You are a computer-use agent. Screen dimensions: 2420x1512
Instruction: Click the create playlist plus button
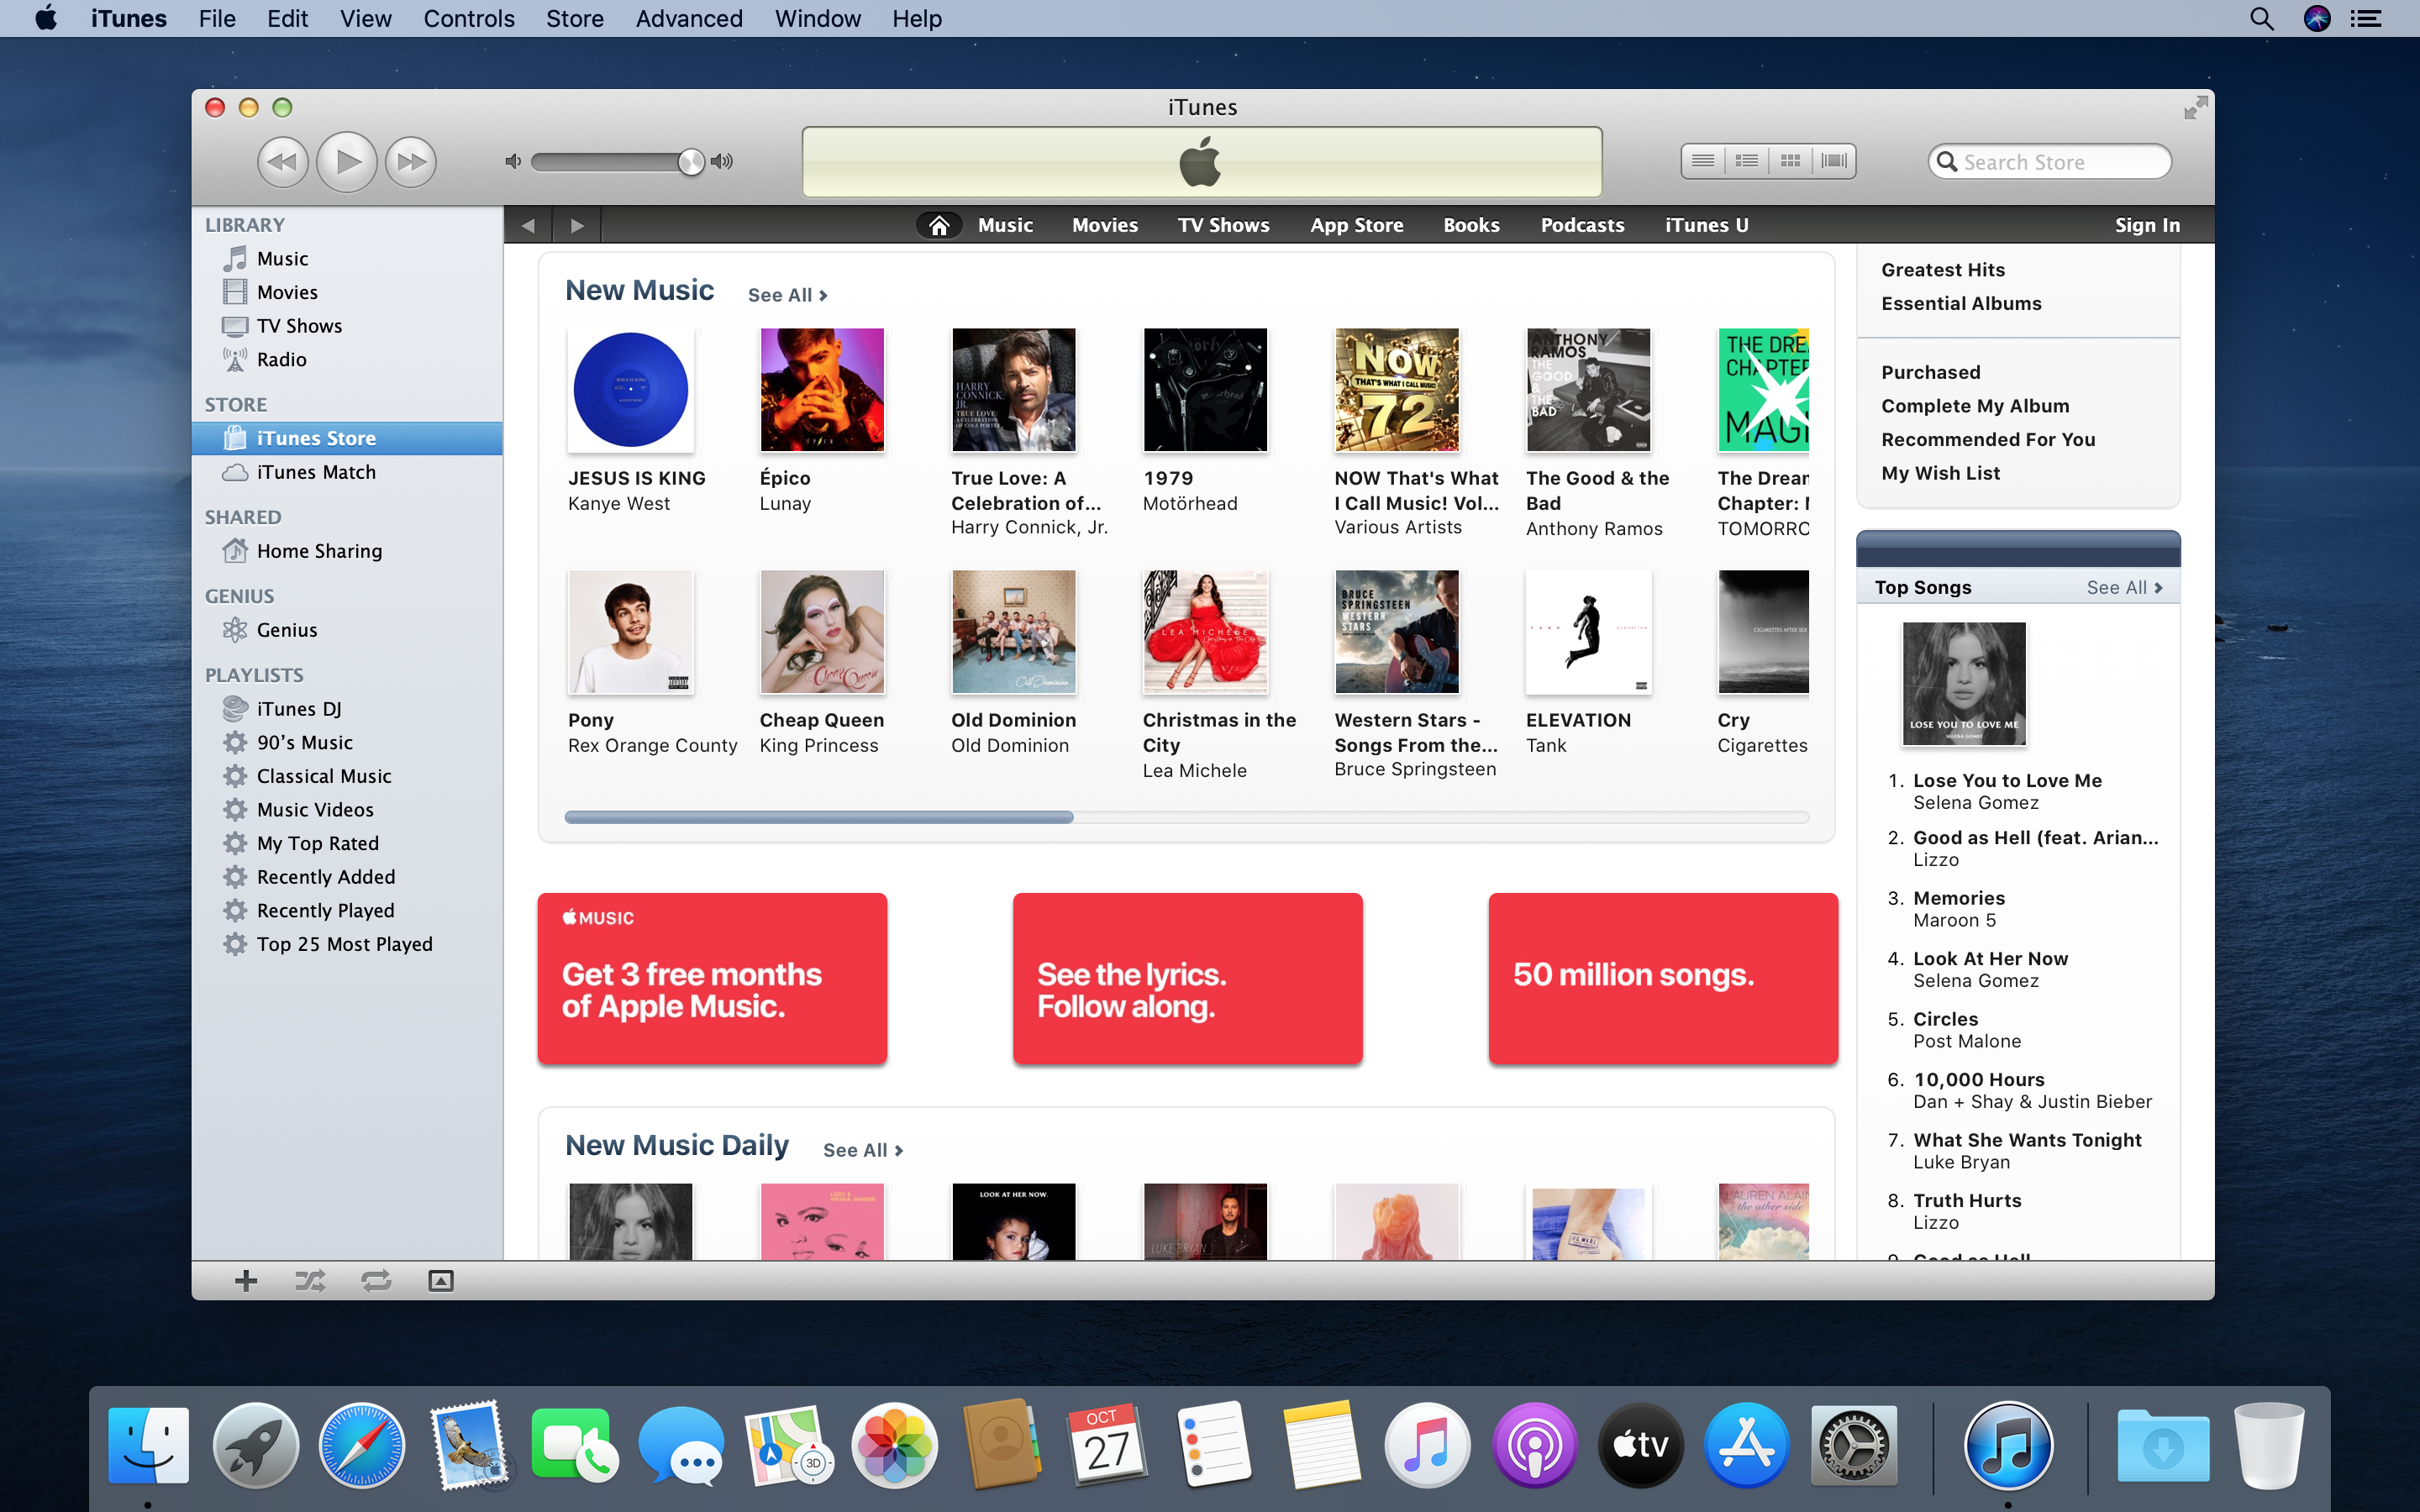(x=246, y=1281)
